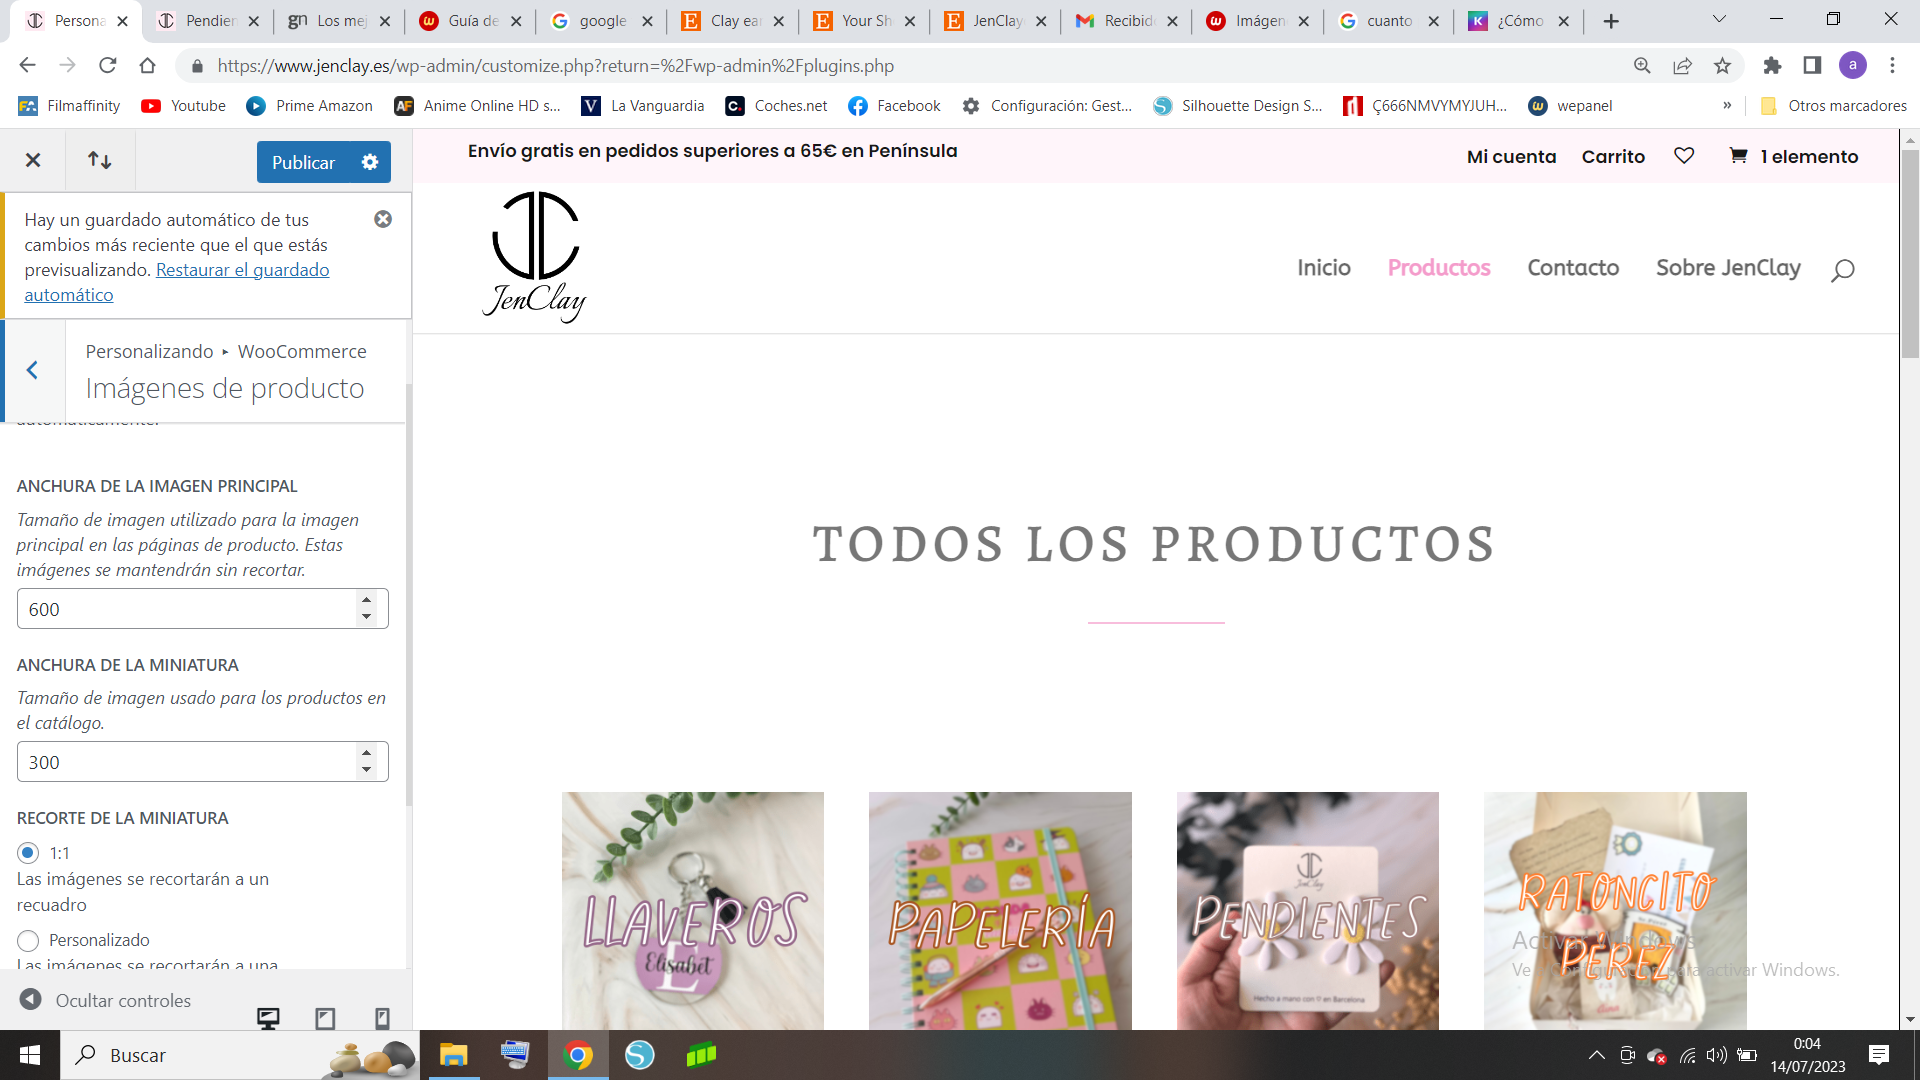Open the Otros marcadores folder

pos(1833,106)
